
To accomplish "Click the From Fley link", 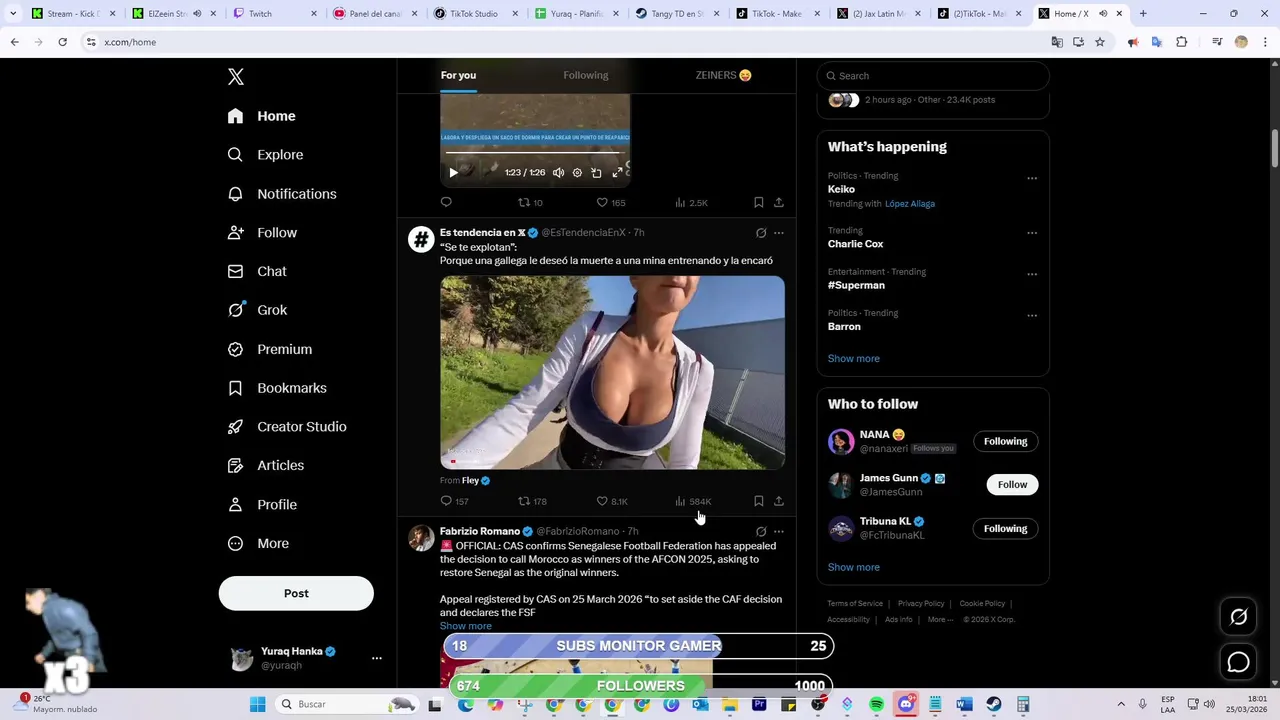I will (476, 481).
